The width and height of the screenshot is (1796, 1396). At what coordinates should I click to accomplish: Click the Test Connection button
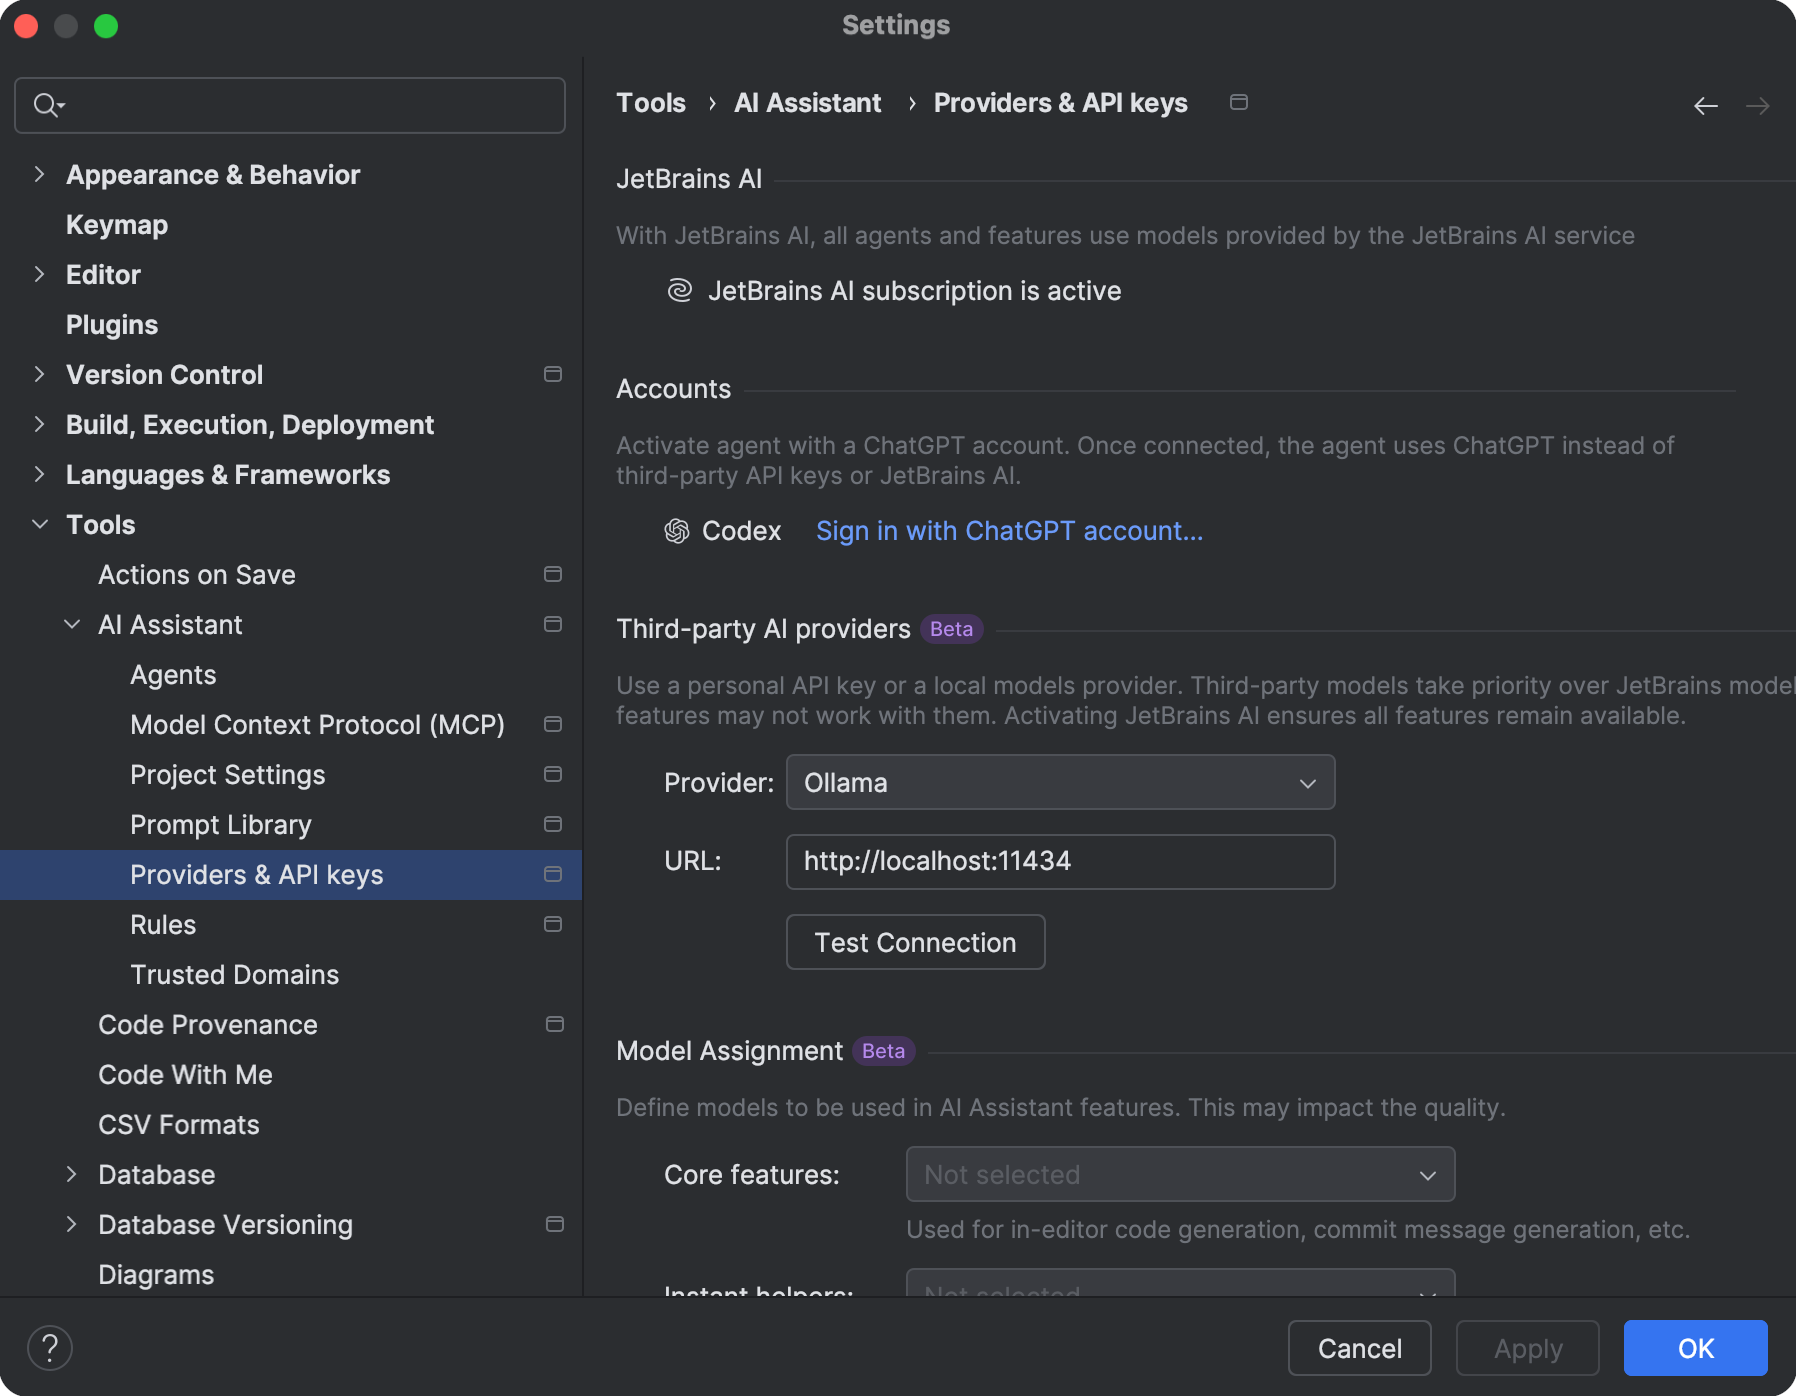point(915,942)
